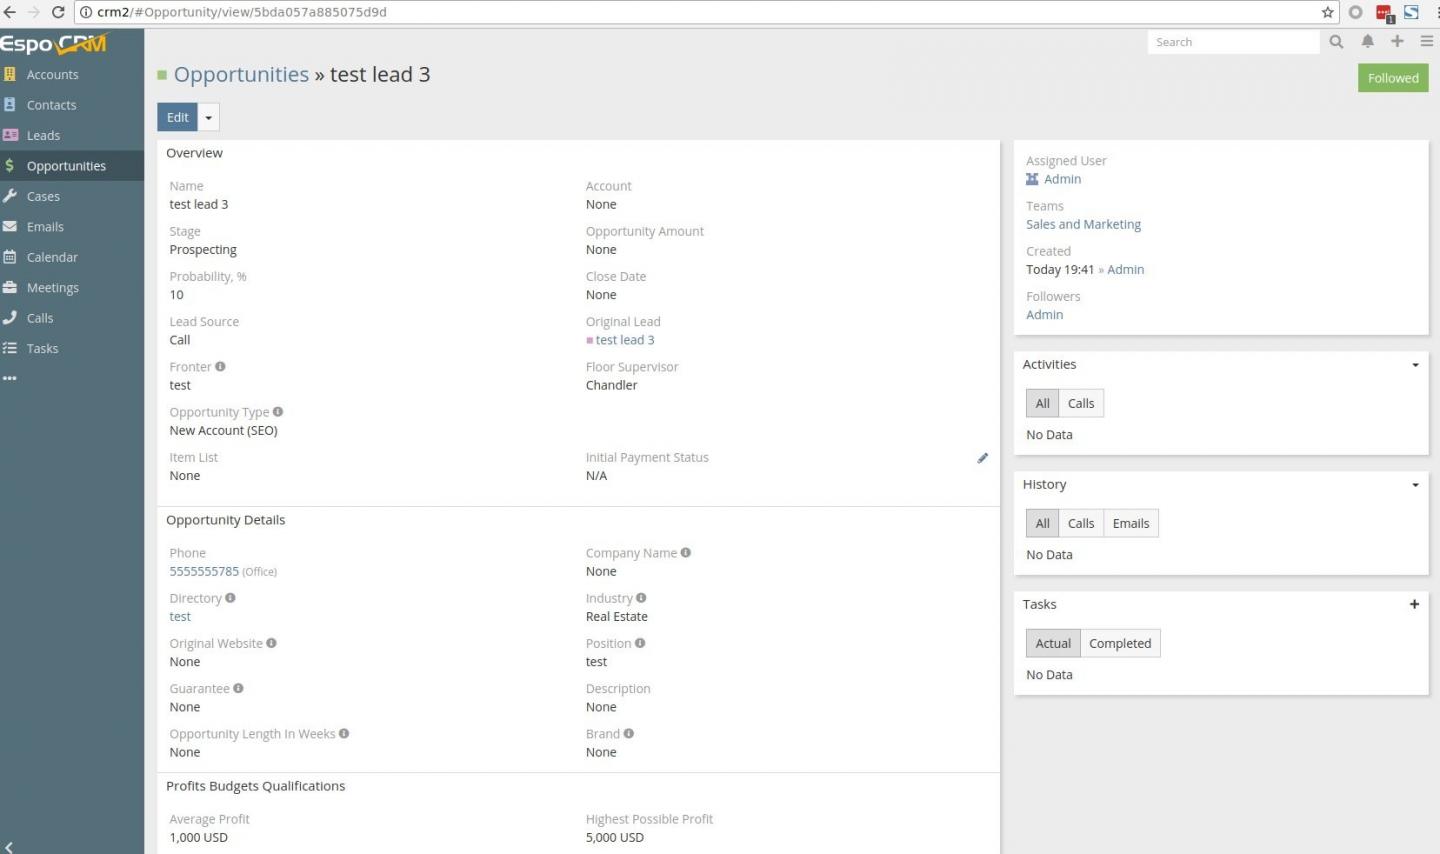
Task: Click the pencil icon beside Initial Payment Status
Action: (982, 458)
